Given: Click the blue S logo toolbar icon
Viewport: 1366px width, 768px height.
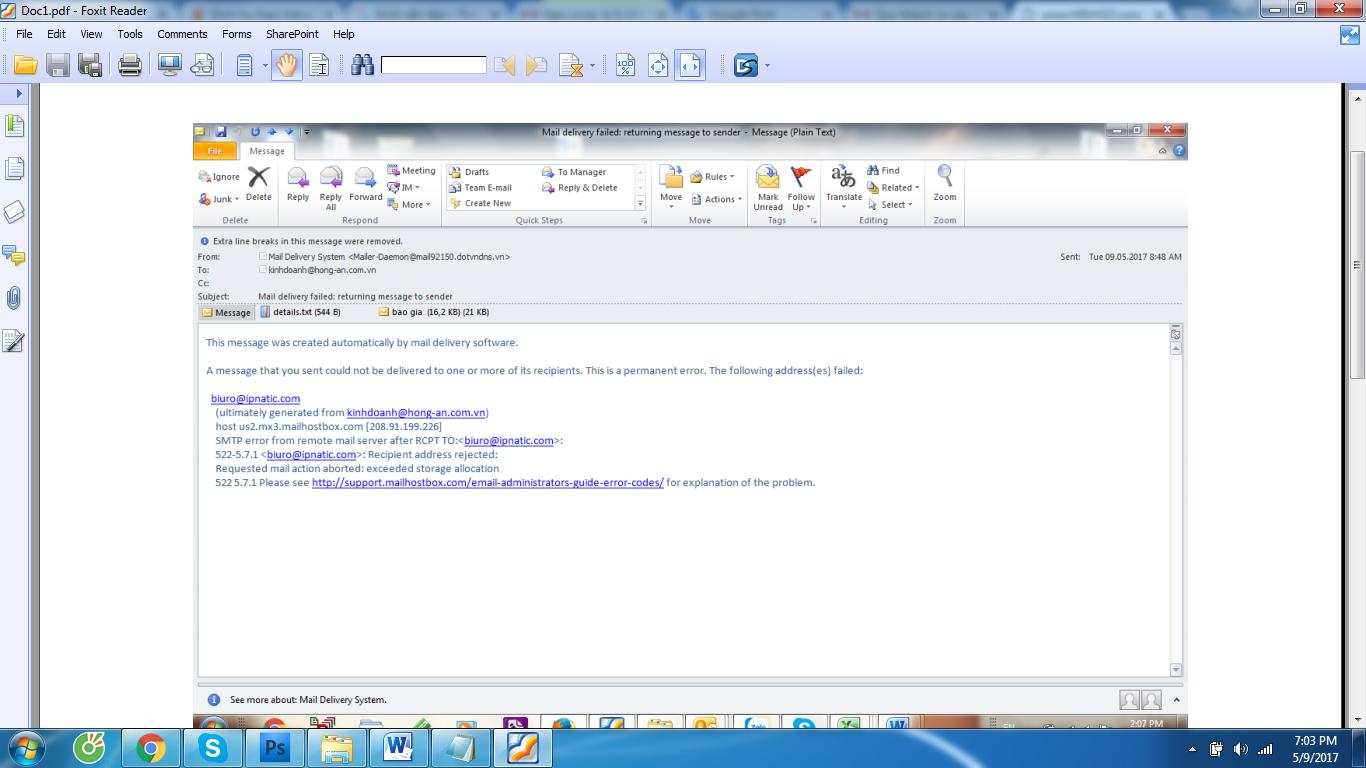Looking at the screenshot, I should click(746, 66).
